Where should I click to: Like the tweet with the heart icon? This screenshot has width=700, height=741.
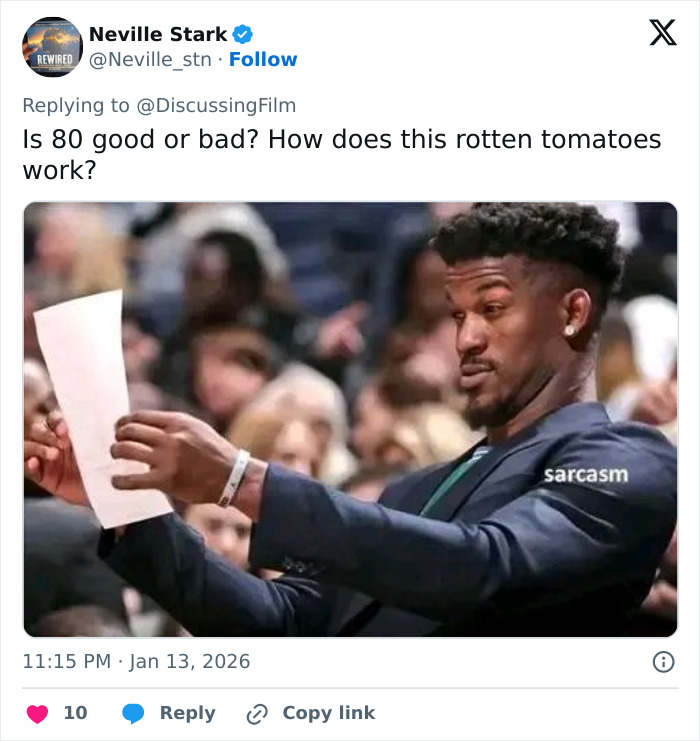click(x=37, y=713)
